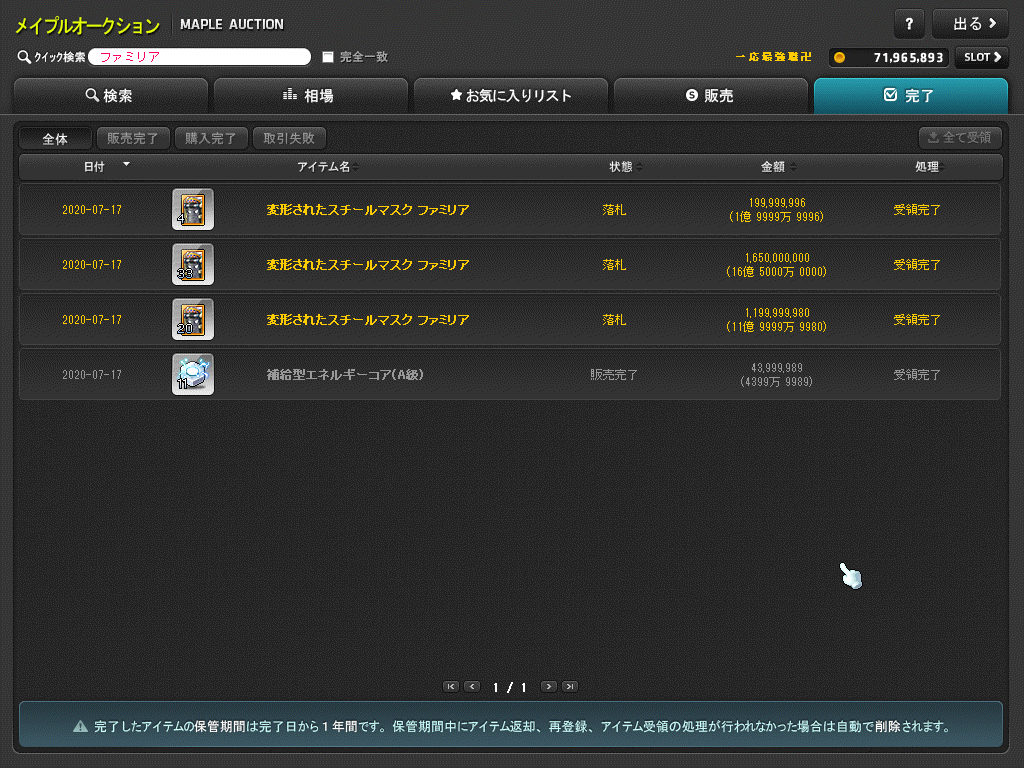Viewport: 1024px width, 768px height.
Task: Click 受領完了 in the energy core row
Action: pyautogui.click(x=917, y=375)
